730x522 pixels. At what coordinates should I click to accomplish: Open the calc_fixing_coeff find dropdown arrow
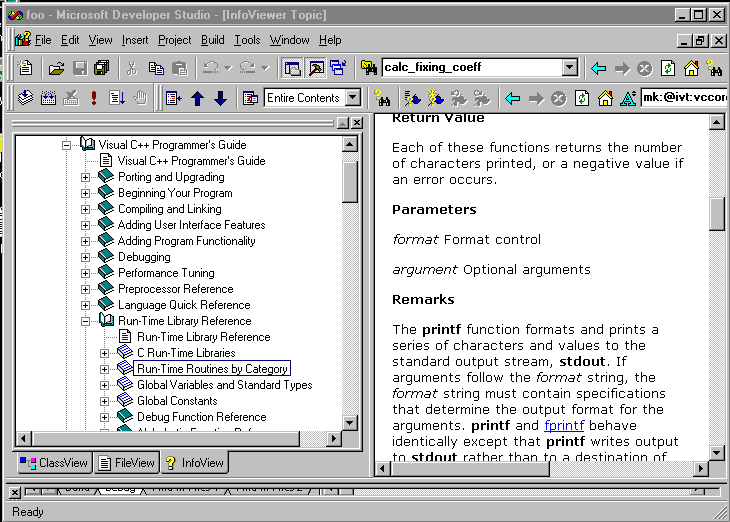pyautogui.click(x=569, y=68)
